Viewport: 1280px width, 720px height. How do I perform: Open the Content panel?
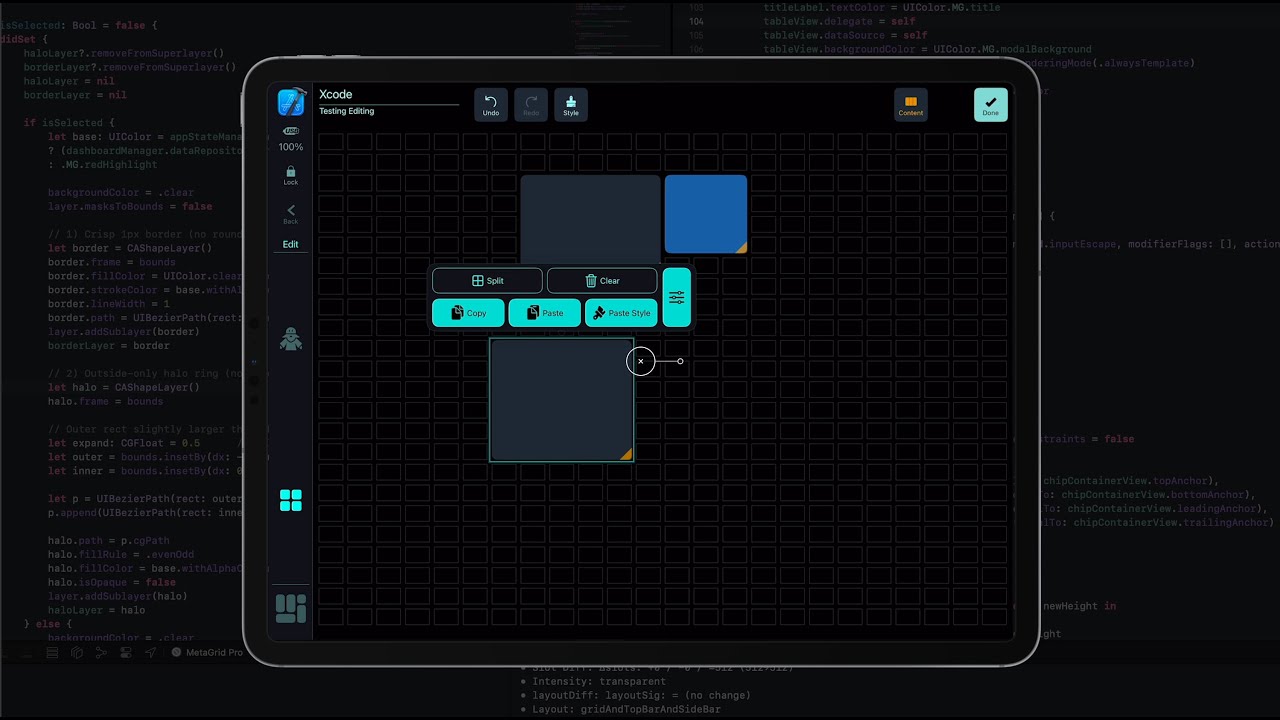point(910,105)
